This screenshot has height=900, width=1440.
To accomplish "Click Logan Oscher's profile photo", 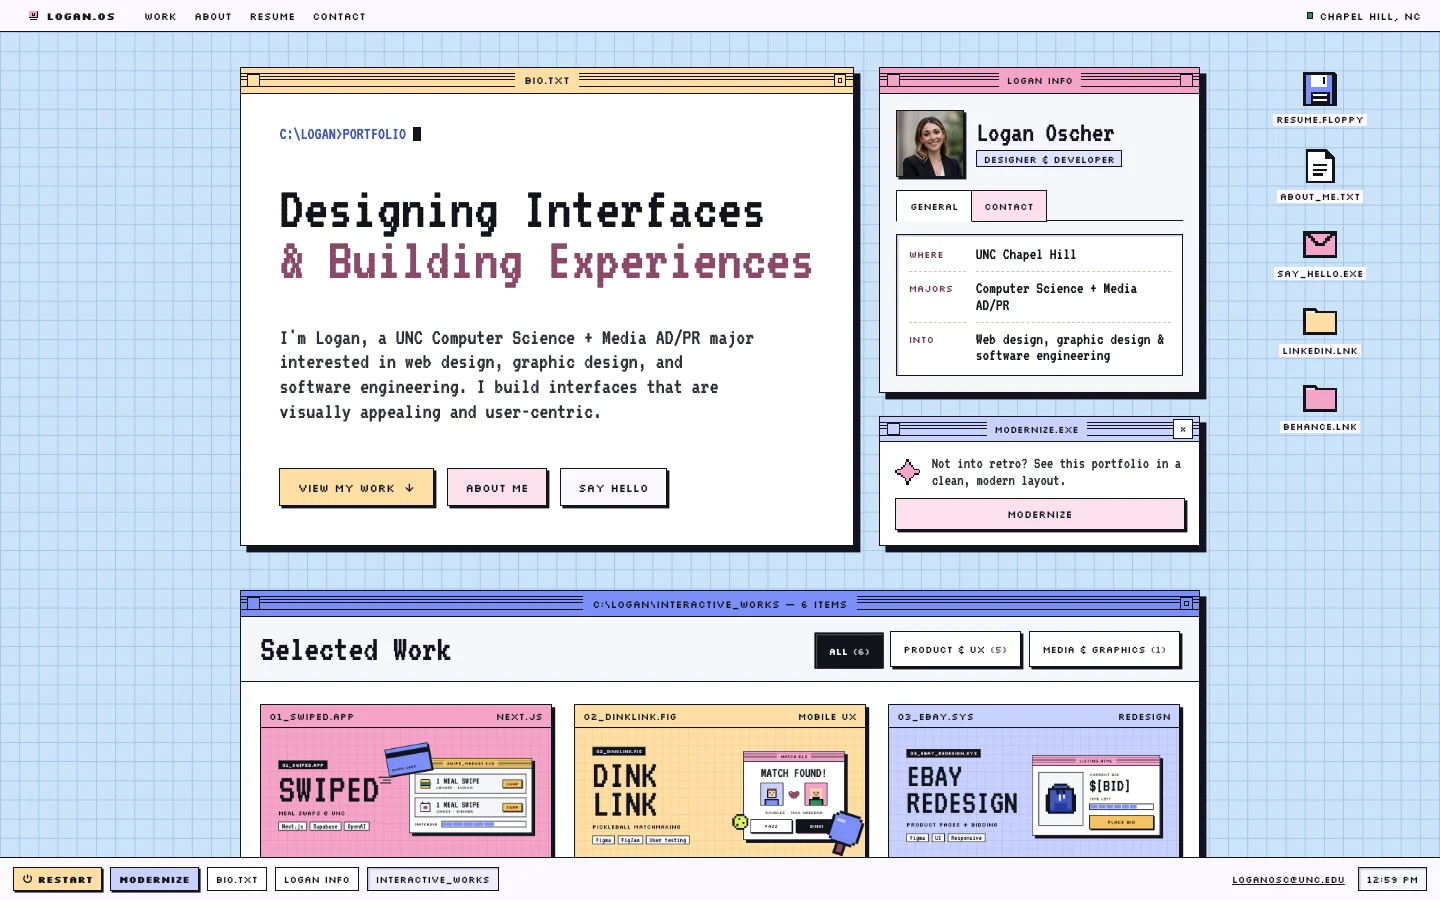I will pyautogui.click(x=931, y=144).
